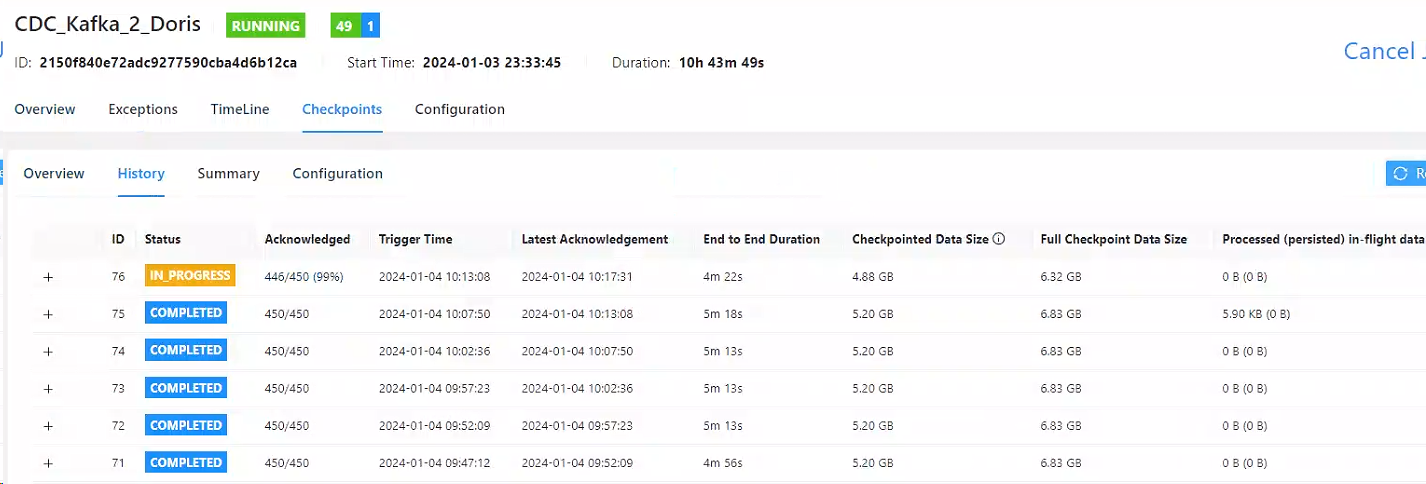The height and width of the screenshot is (484, 1426).
Task: Switch to checkpoint Summary sub-tab
Action: click(x=228, y=173)
